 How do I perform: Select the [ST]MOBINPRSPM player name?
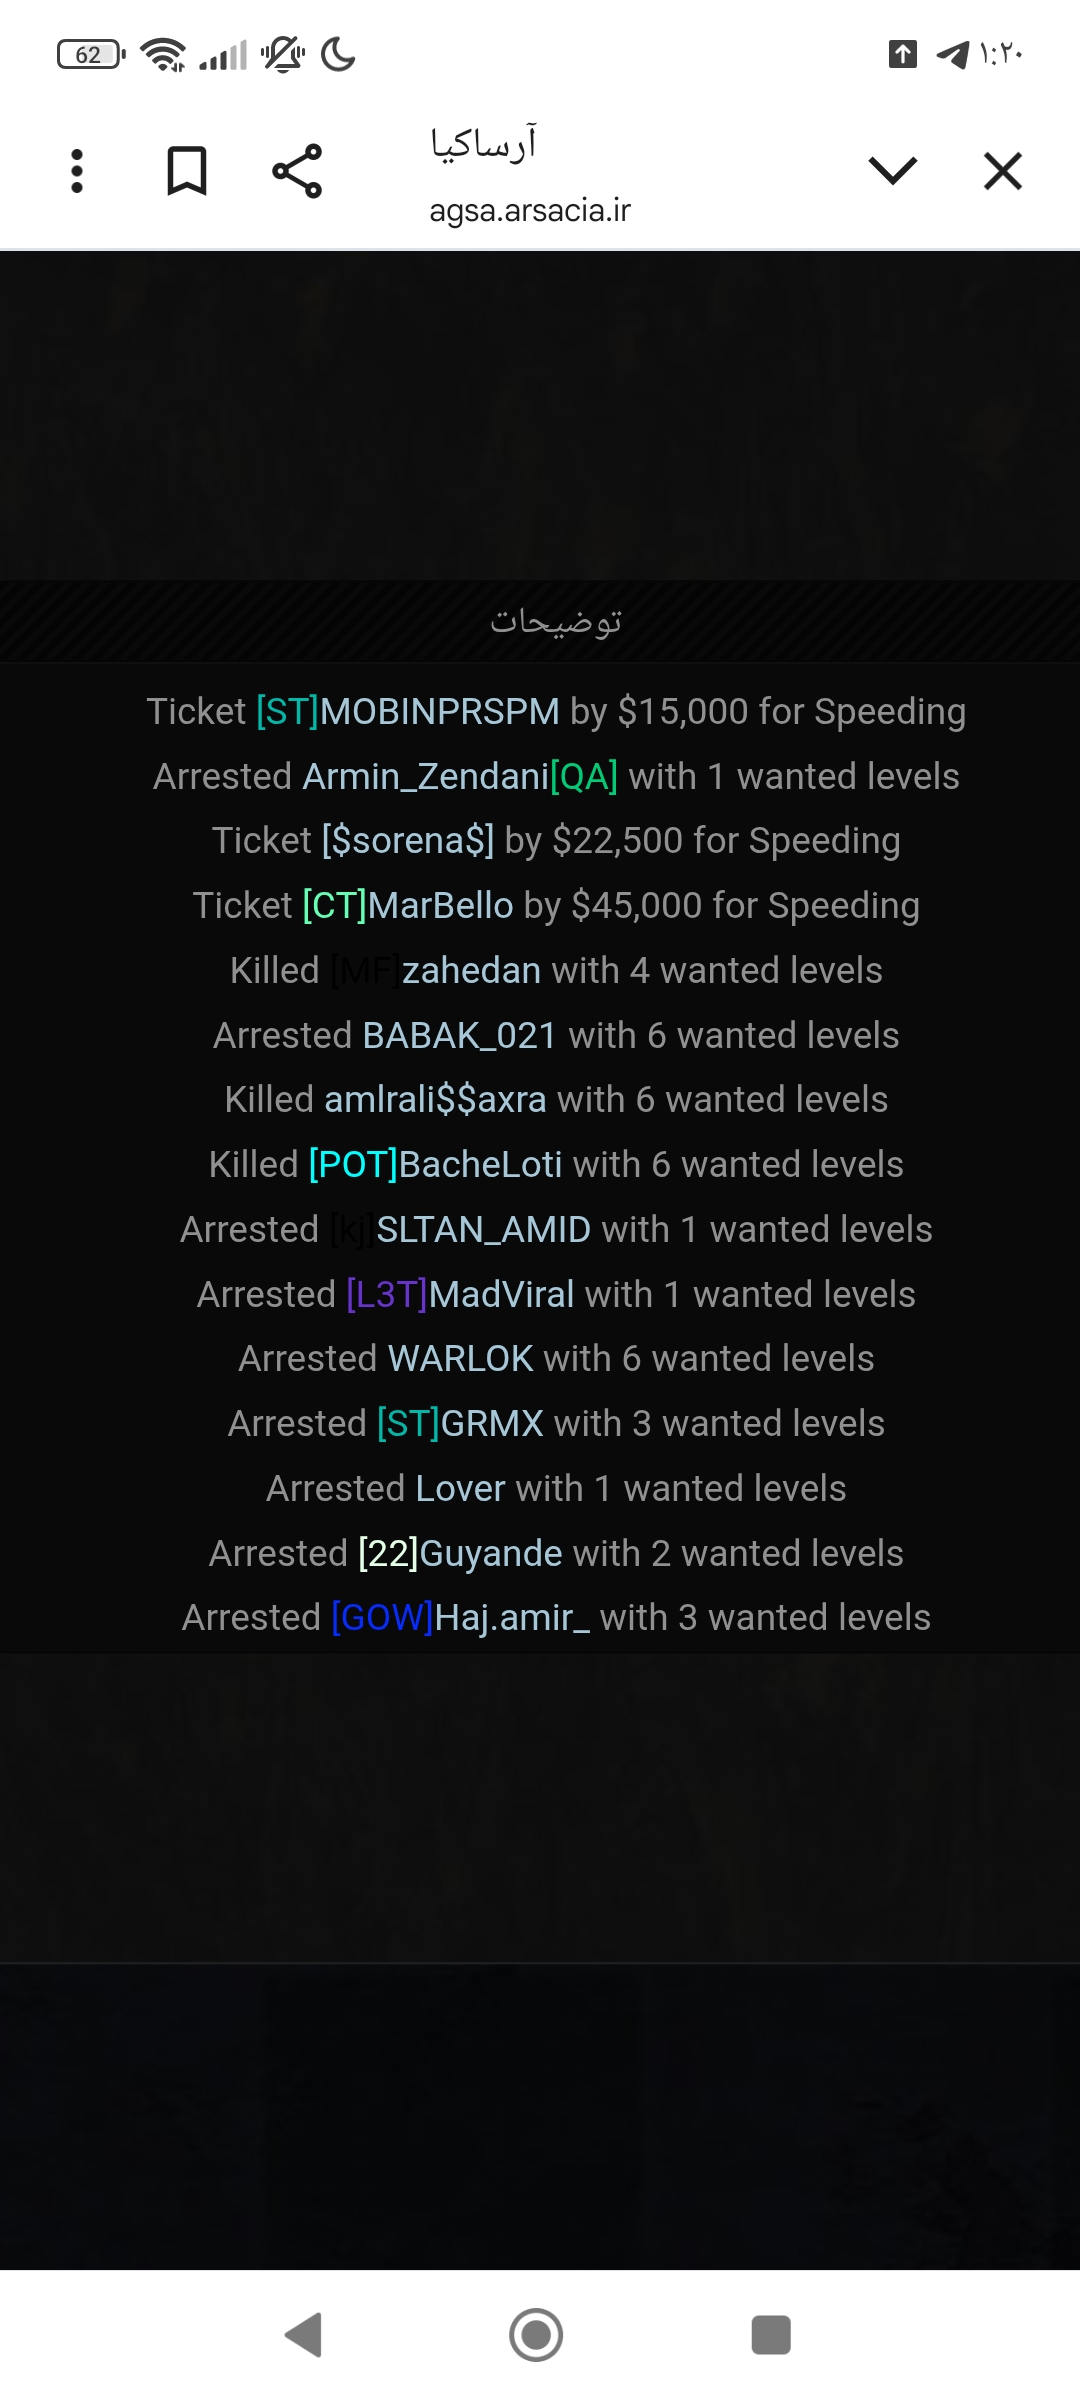pos(408,712)
